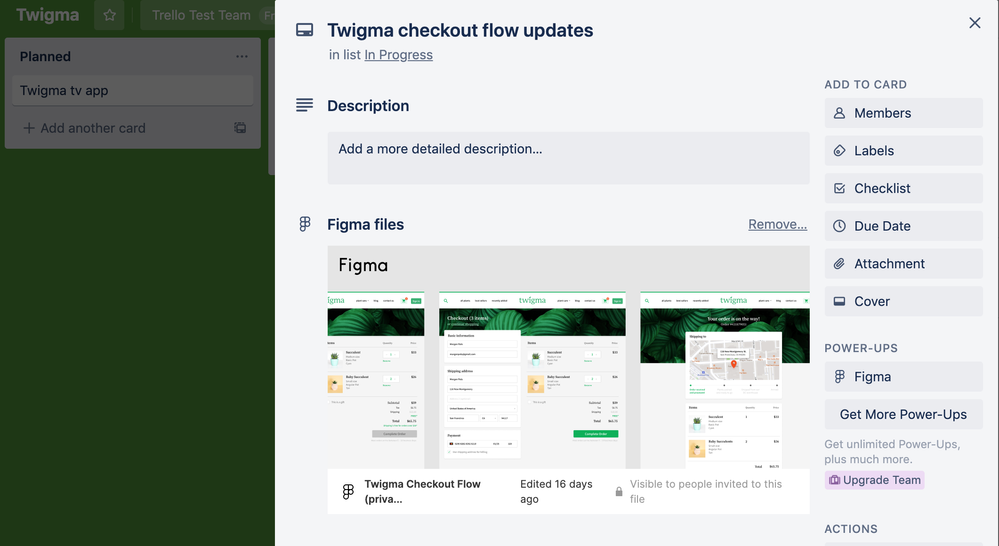Viewport: 999px width, 546px height.
Task: Open the Twigma tv app card
Action: [133, 90]
